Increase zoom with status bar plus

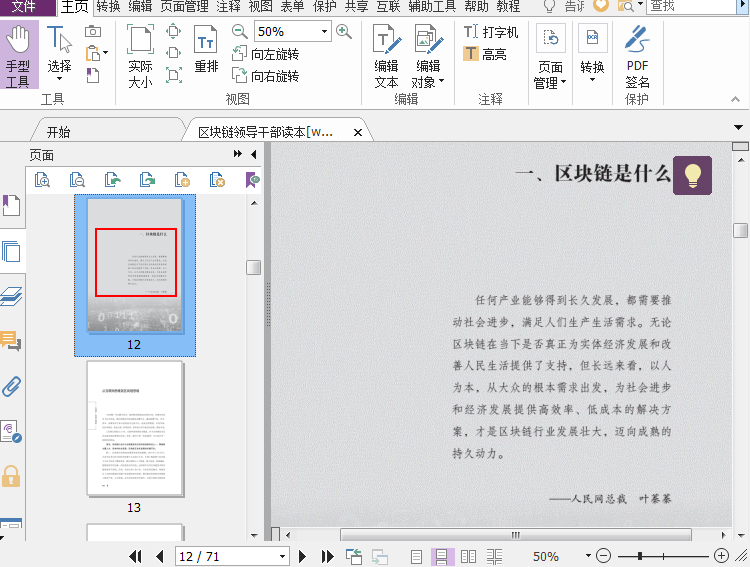pos(721,556)
